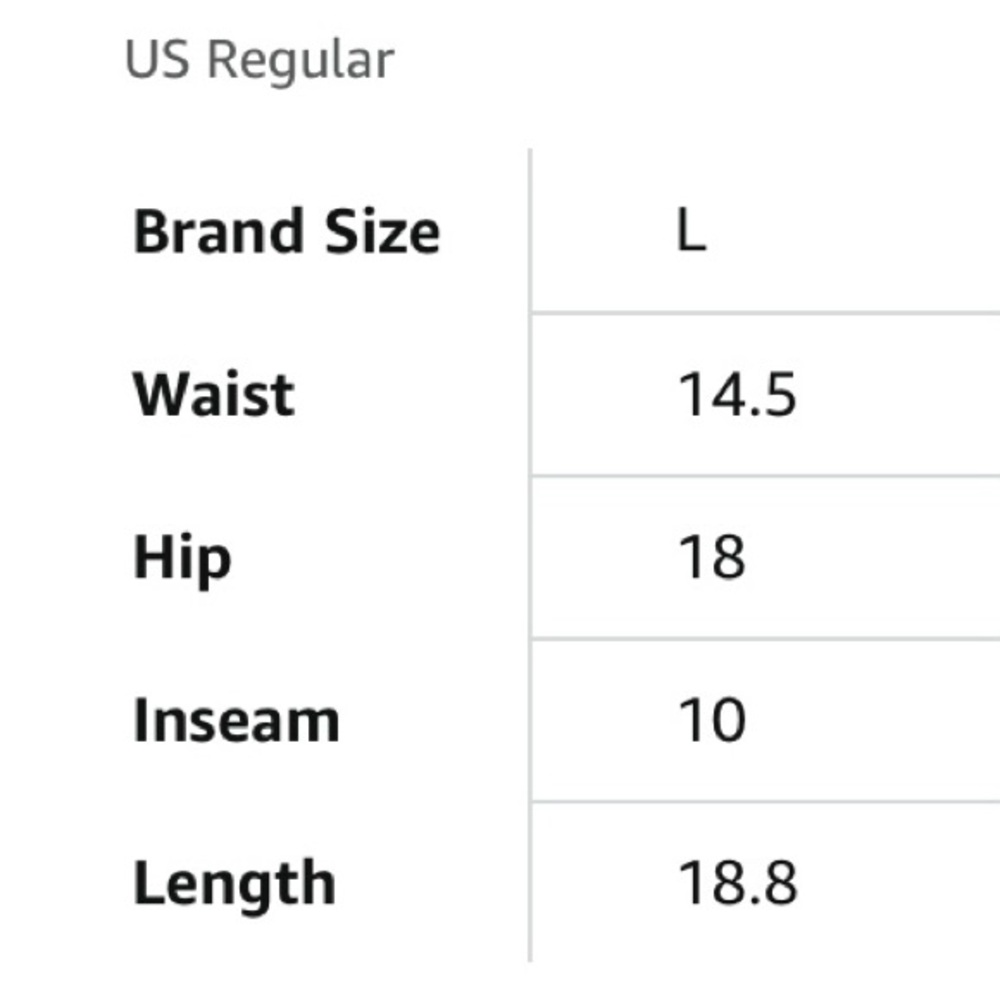Click the divider line beneath the L cell
The width and height of the screenshot is (1000, 1000).
(x=765, y=313)
